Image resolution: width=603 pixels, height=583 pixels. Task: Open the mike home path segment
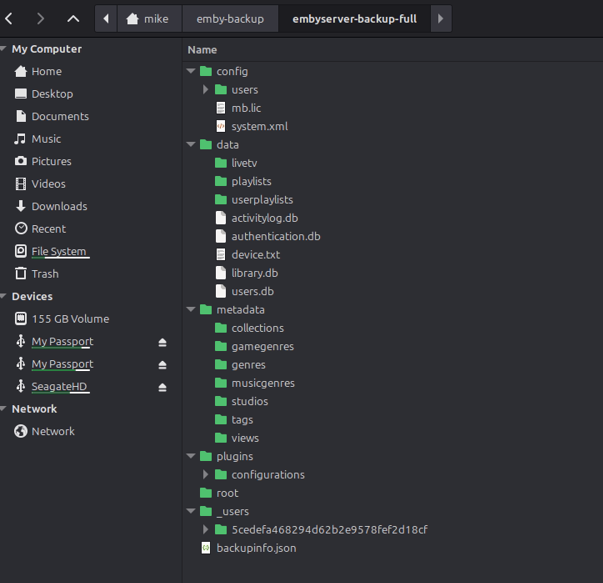pos(149,18)
